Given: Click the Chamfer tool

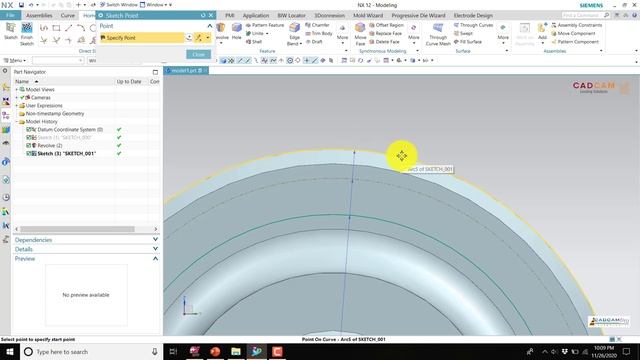Looking at the screenshot, I should 318,25.
